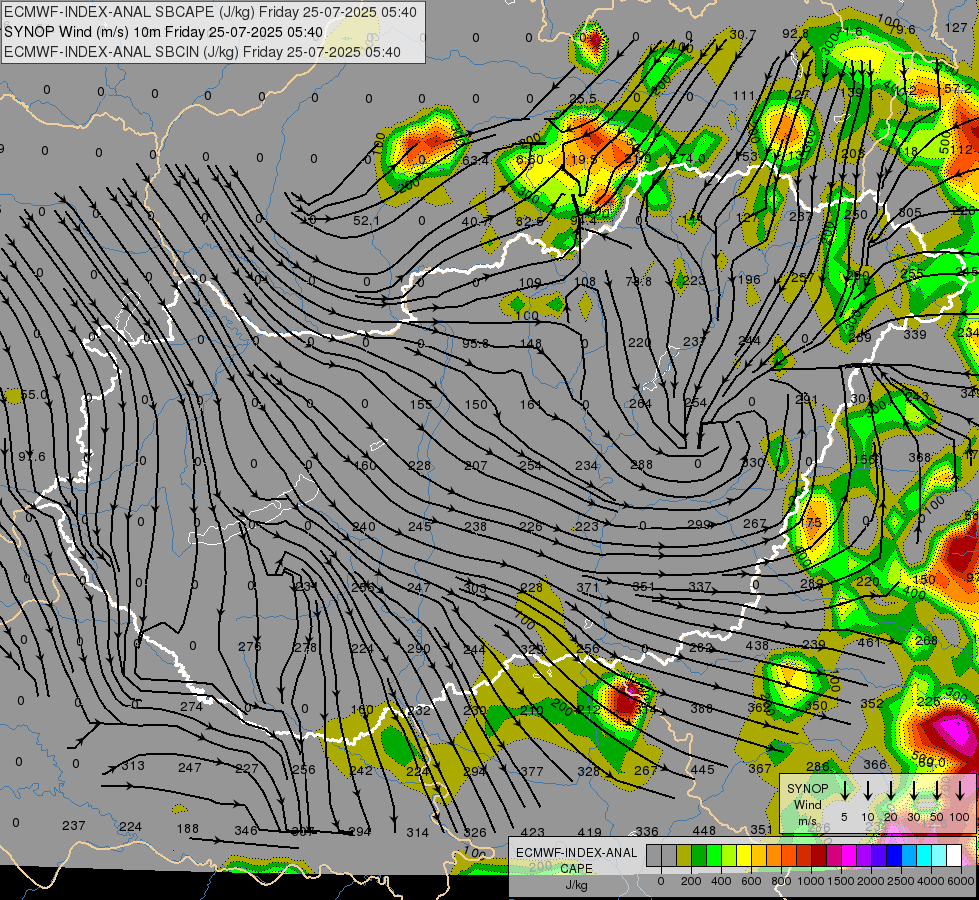Click the '448' value on the map
The width and height of the screenshot is (979, 900).
tap(704, 830)
